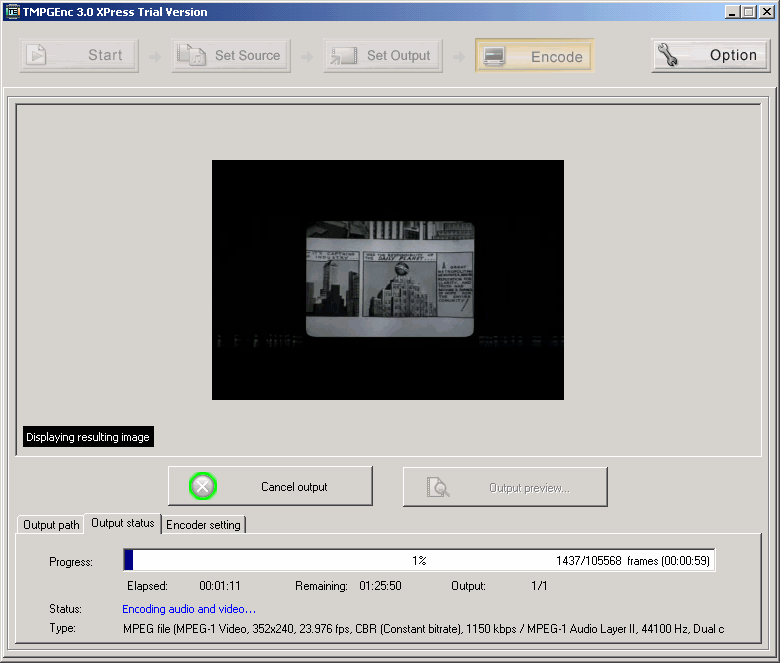Open the Encoder setting tab
The height and width of the screenshot is (663, 780).
tap(203, 525)
